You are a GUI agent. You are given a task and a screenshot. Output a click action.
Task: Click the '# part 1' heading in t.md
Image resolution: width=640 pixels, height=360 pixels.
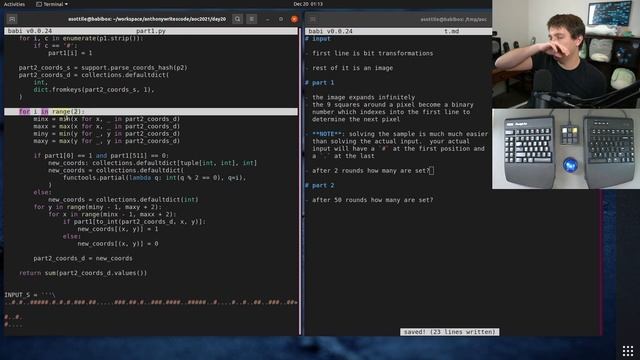[x=320, y=83]
